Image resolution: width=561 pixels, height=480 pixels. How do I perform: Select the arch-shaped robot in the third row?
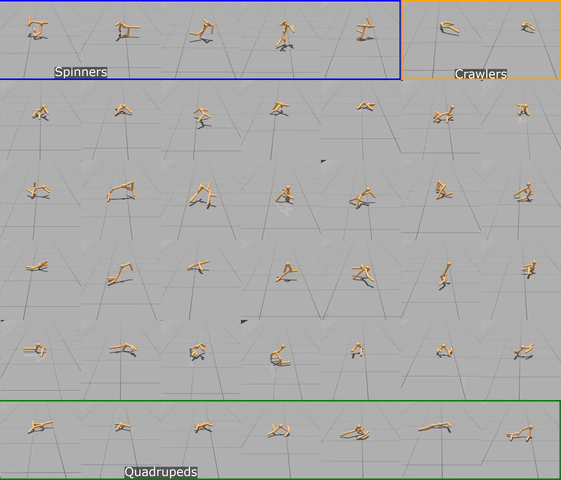[x=121, y=191]
